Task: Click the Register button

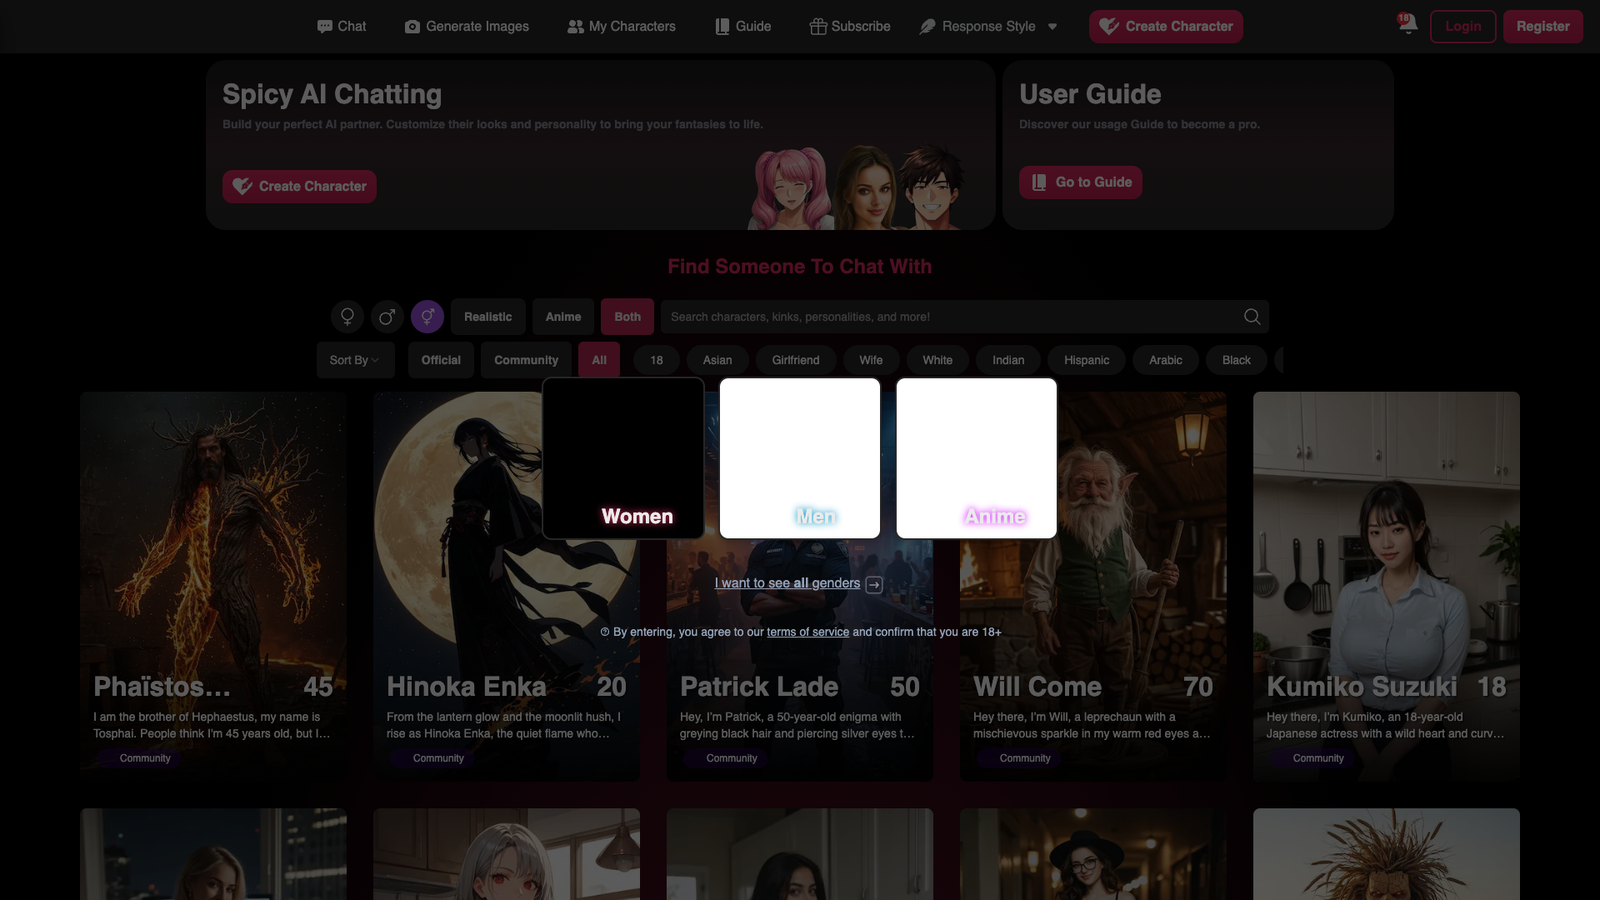Action: click(x=1543, y=27)
